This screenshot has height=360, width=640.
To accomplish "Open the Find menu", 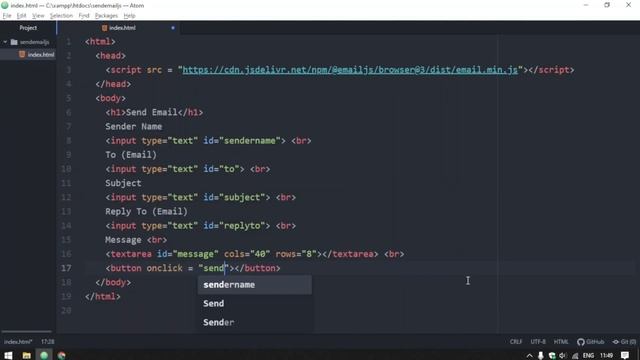I will coord(84,16).
